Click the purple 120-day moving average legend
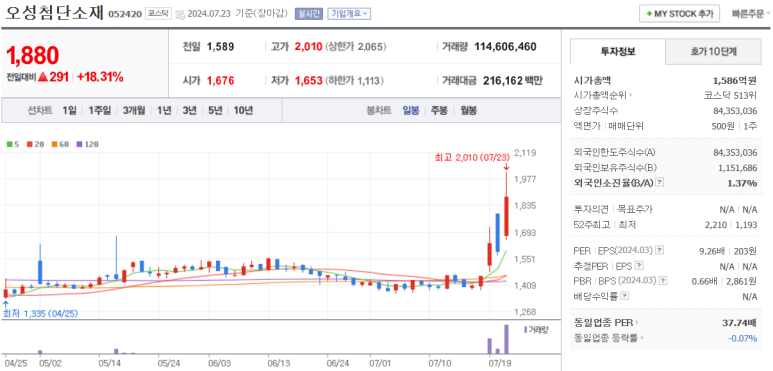 (87, 144)
